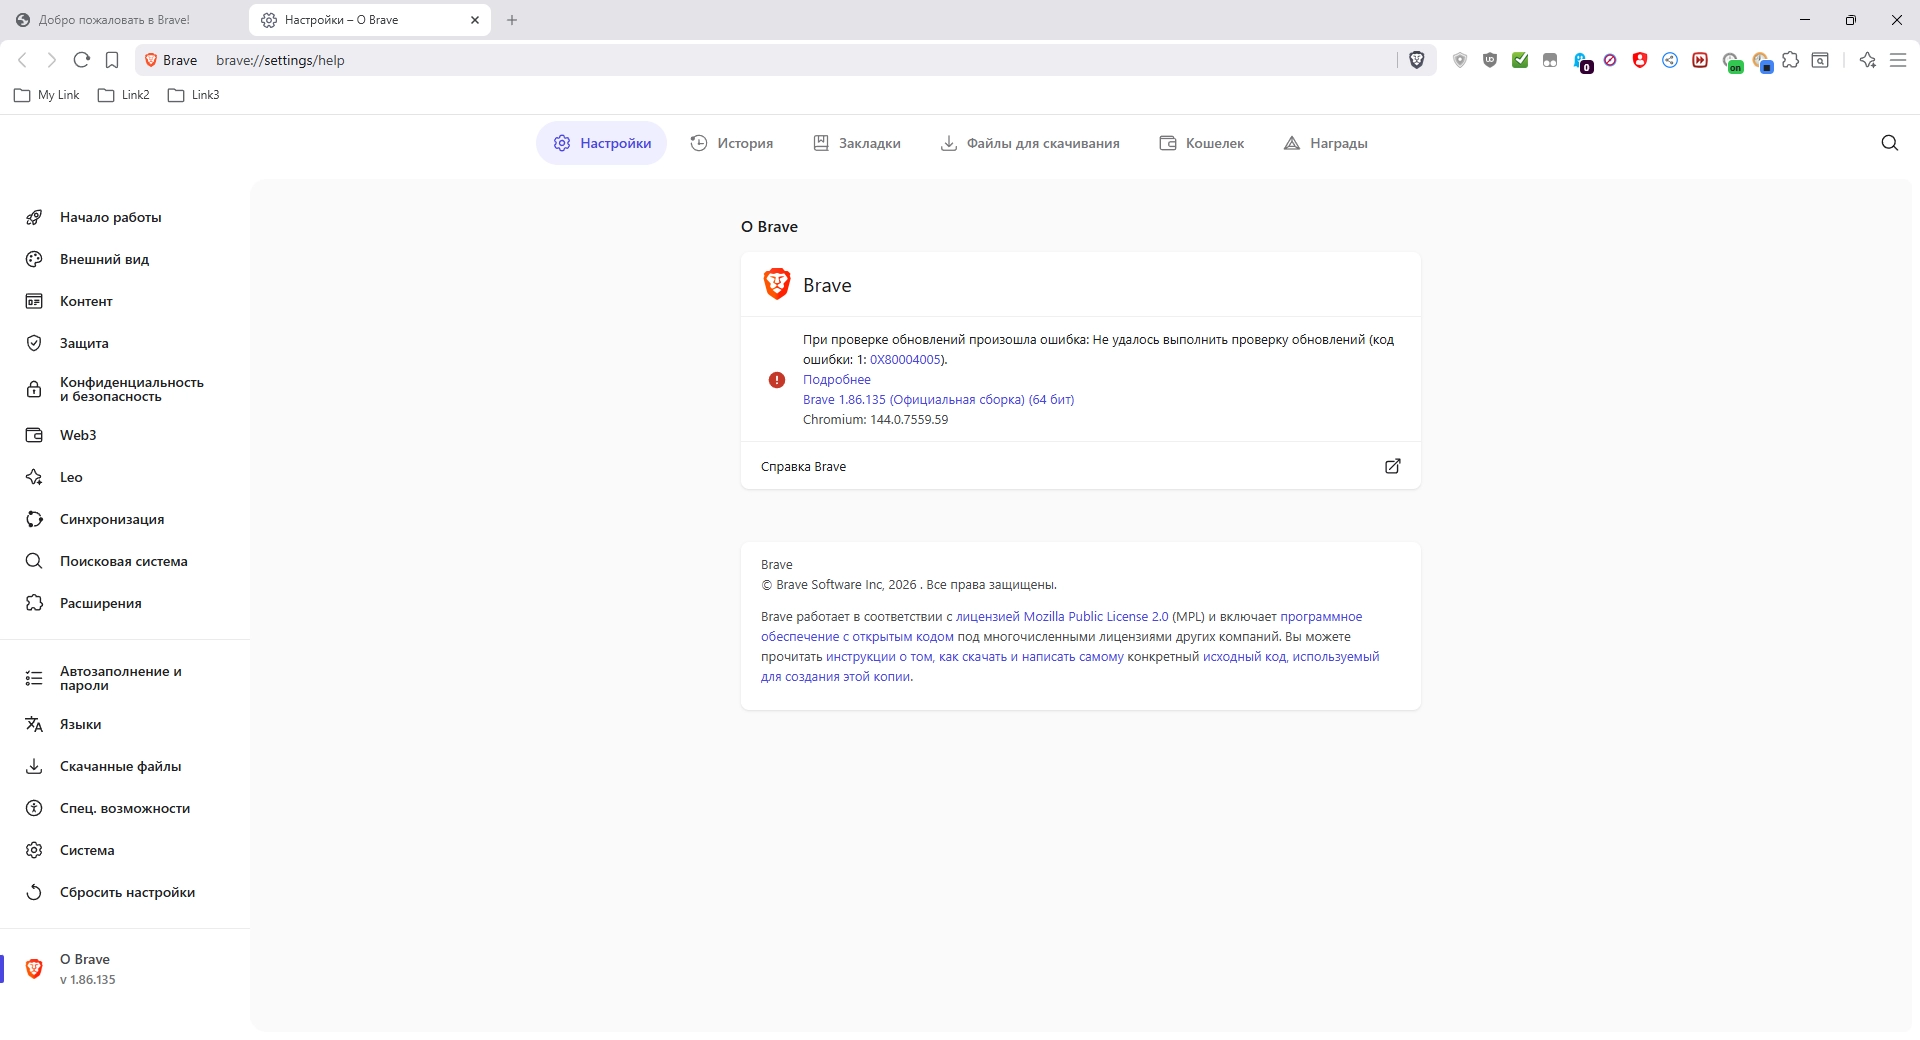The width and height of the screenshot is (1920, 1040).
Task: Open Brave Shields lion icon in address bar
Action: click(1417, 60)
